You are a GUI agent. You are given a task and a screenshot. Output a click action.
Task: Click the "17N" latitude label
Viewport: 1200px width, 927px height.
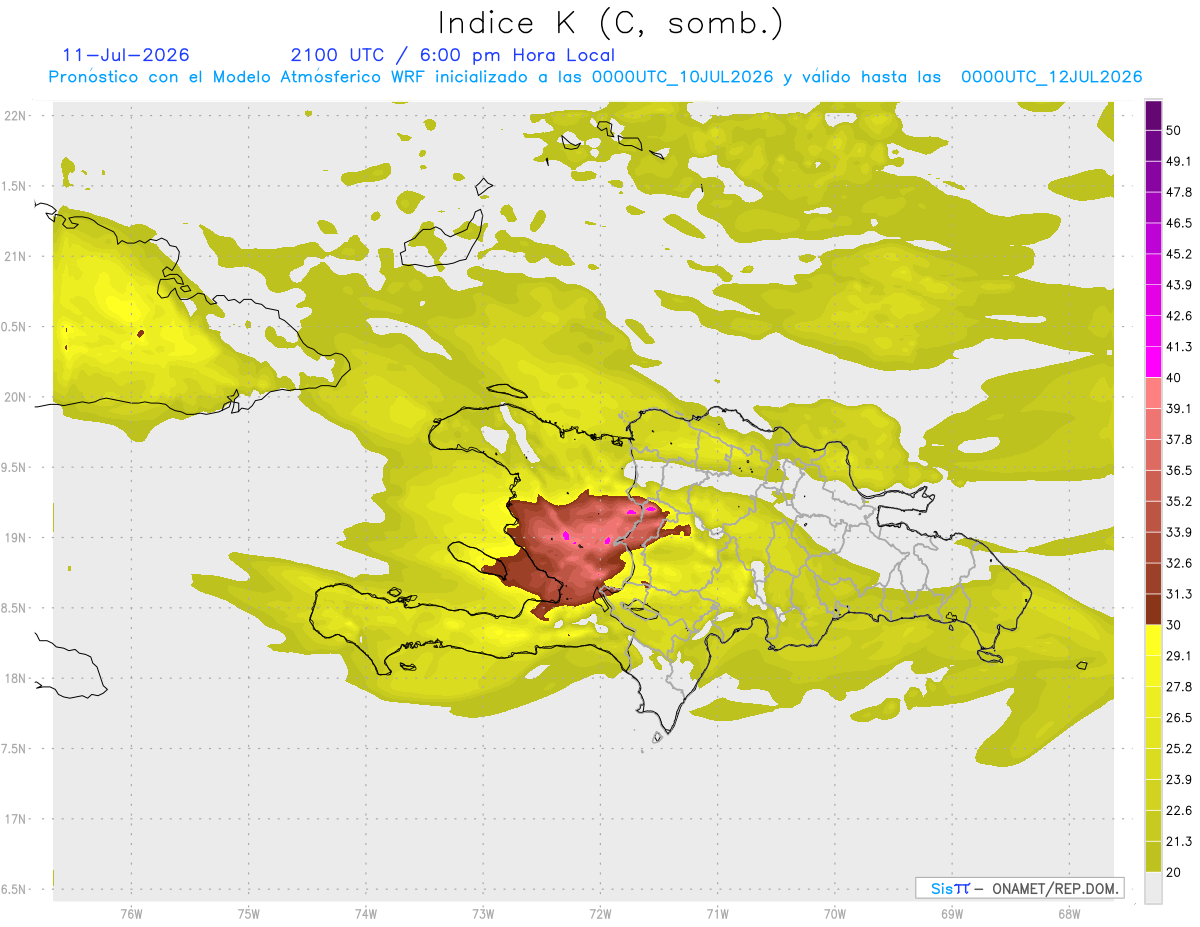click(x=15, y=819)
